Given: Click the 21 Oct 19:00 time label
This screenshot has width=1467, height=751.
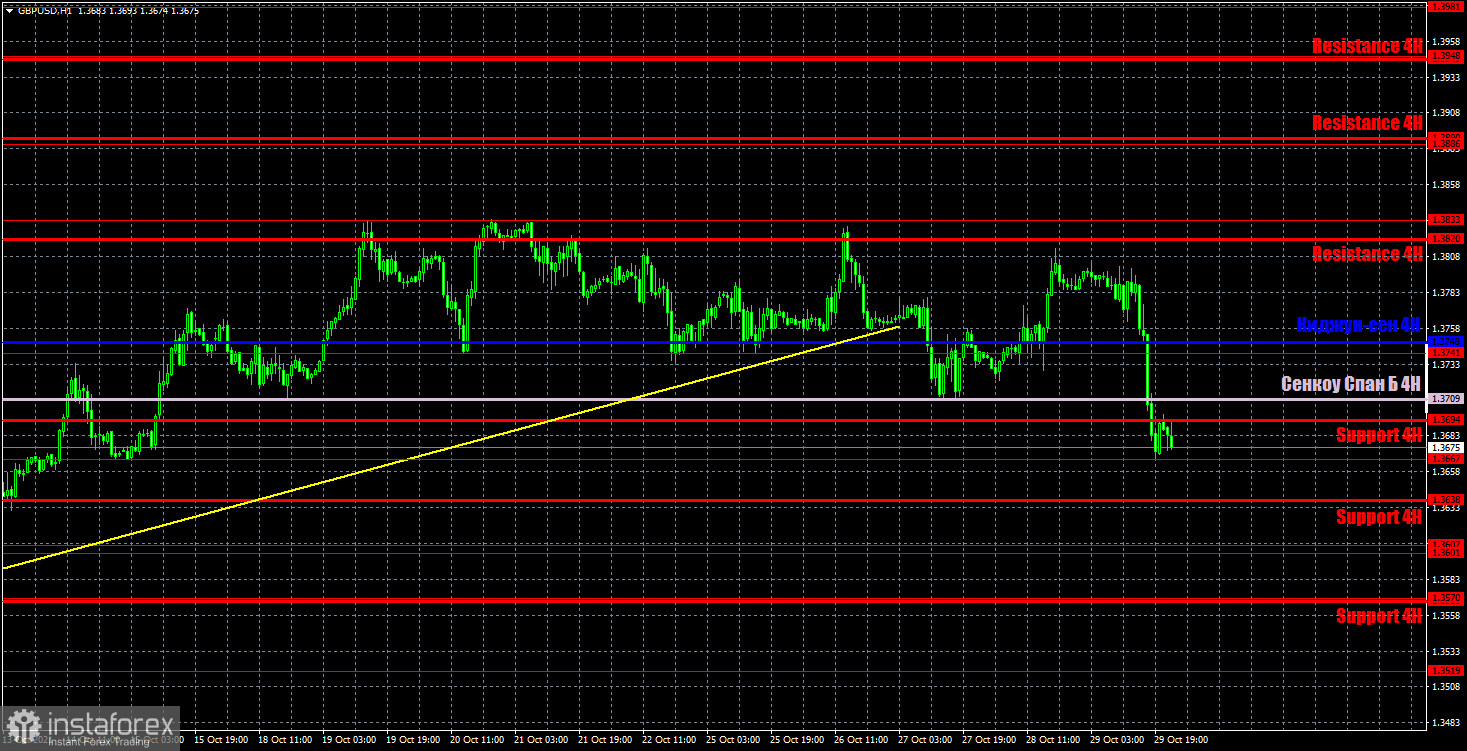Looking at the screenshot, I should coord(606,741).
